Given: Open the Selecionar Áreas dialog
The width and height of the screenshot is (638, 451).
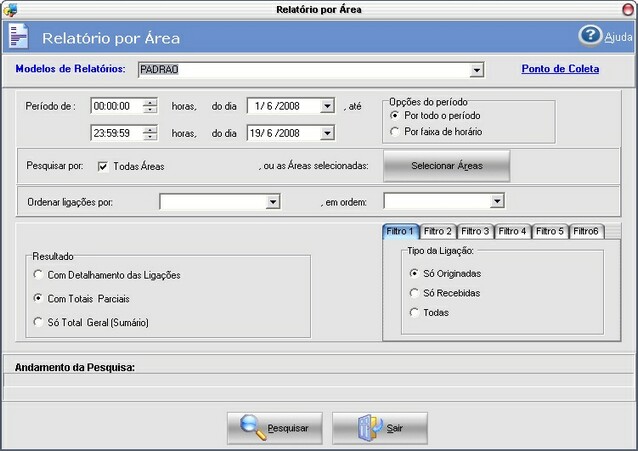Looking at the screenshot, I should click(x=446, y=166).
